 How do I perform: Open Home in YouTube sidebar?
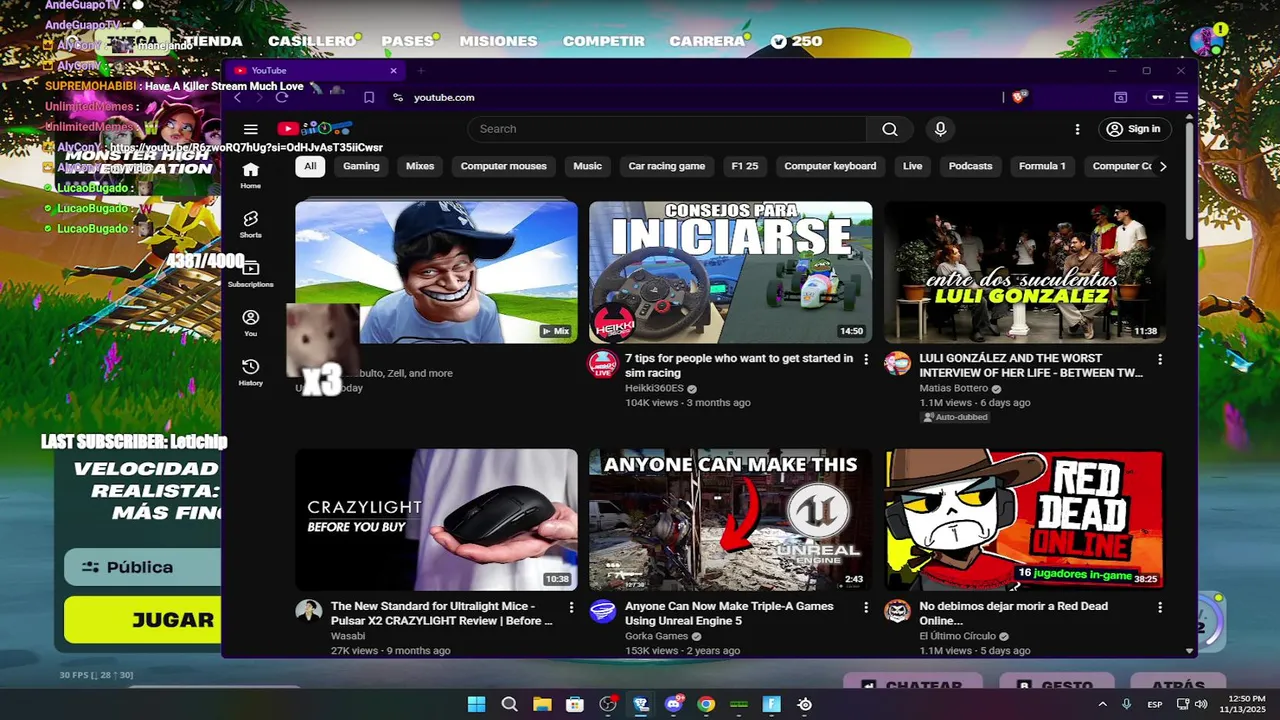[x=250, y=176]
